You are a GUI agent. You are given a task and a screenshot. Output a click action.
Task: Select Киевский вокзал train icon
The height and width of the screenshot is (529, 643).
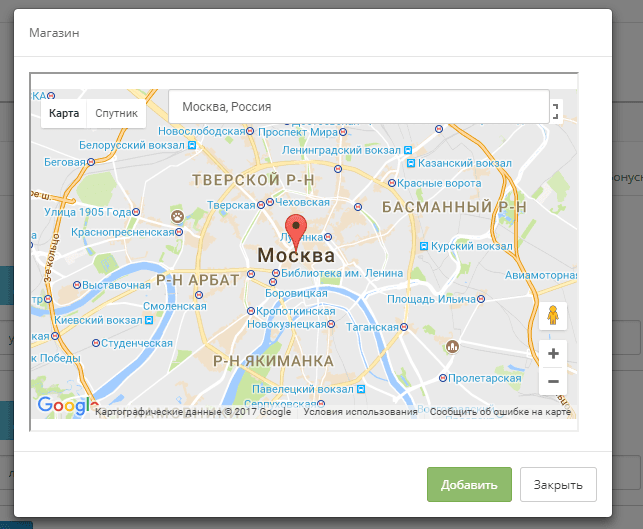click(x=149, y=320)
